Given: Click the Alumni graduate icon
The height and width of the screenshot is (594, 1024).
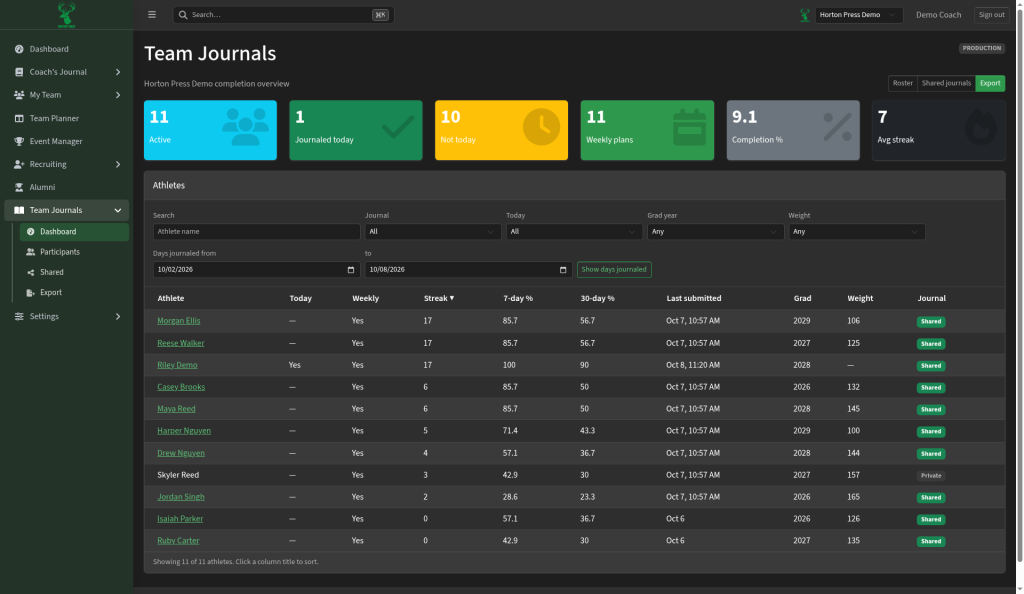Looking at the screenshot, I should click(x=19, y=187).
